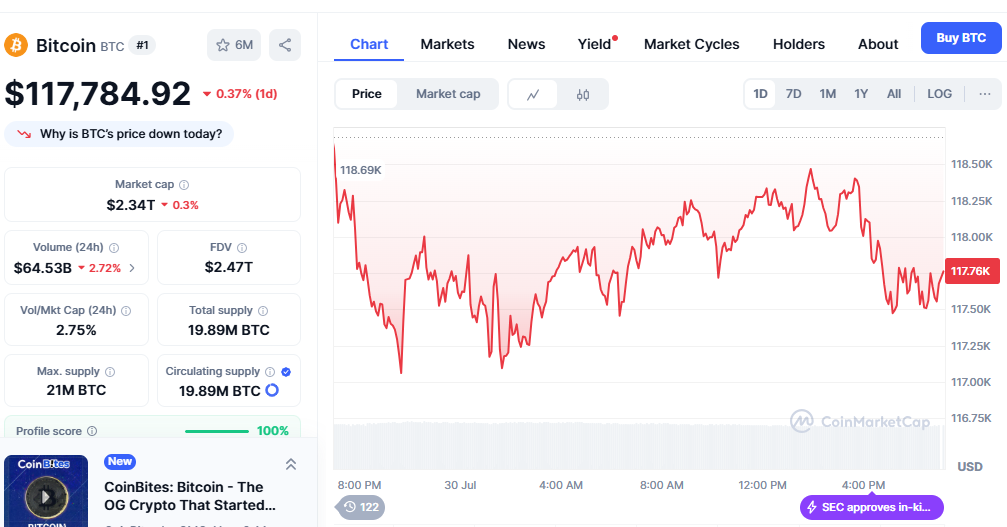Click the Buy BTC button
Screen dimensions: 1007x527
pyautogui.click(x=960, y=38)
